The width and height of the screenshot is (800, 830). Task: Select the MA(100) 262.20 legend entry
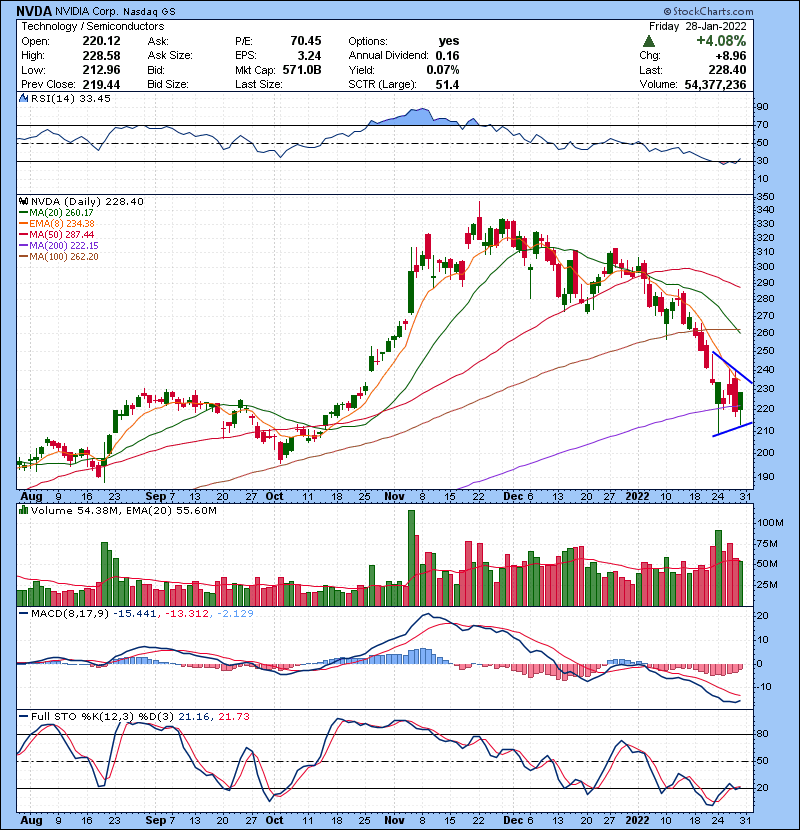coord(59,257)
